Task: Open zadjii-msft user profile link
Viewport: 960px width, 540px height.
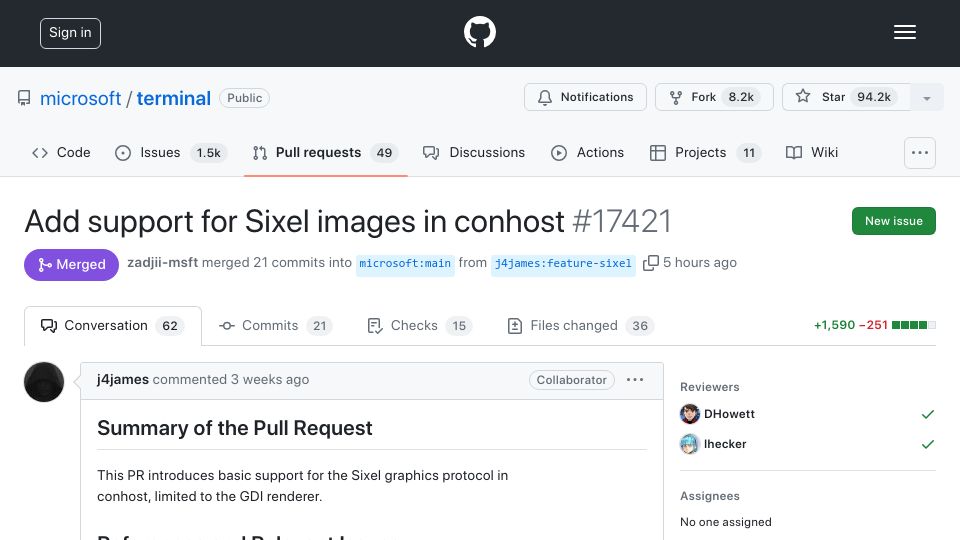Action: pos(162,263)
